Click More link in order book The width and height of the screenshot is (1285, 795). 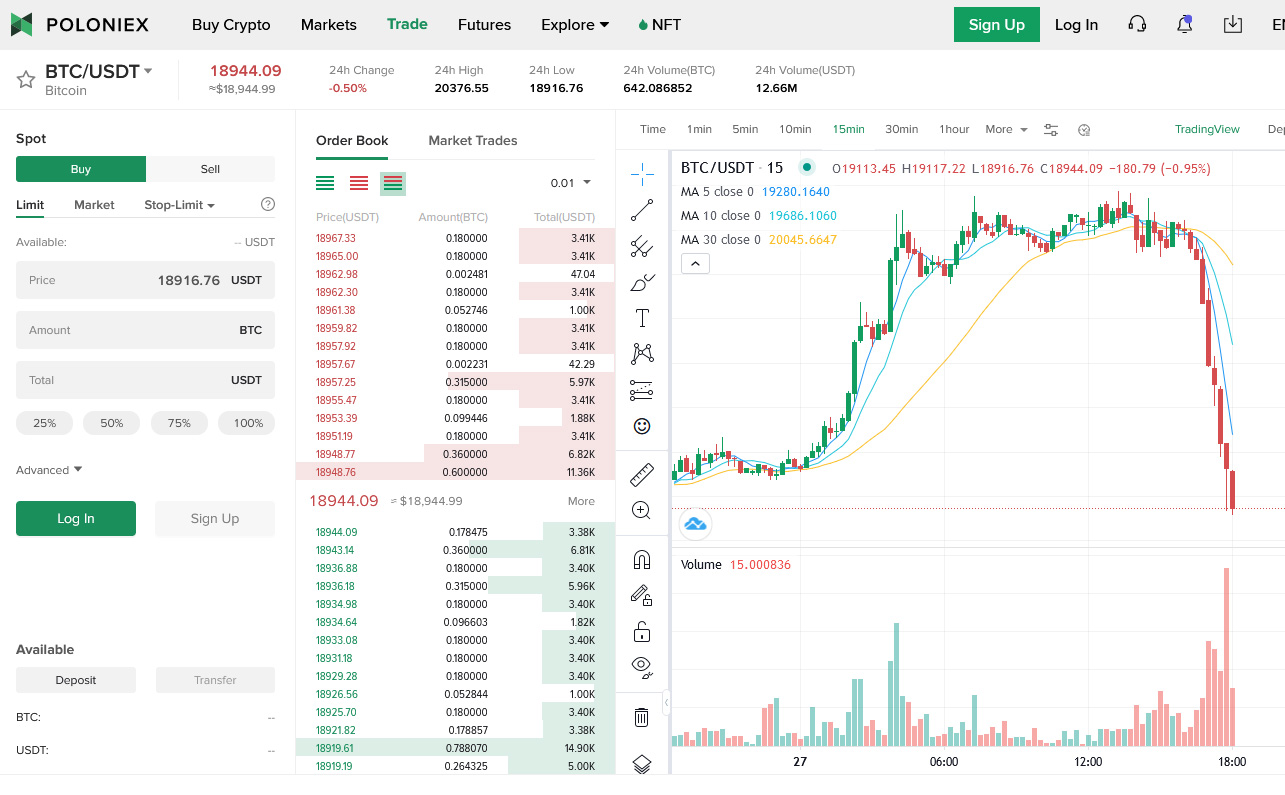point(581,501)
